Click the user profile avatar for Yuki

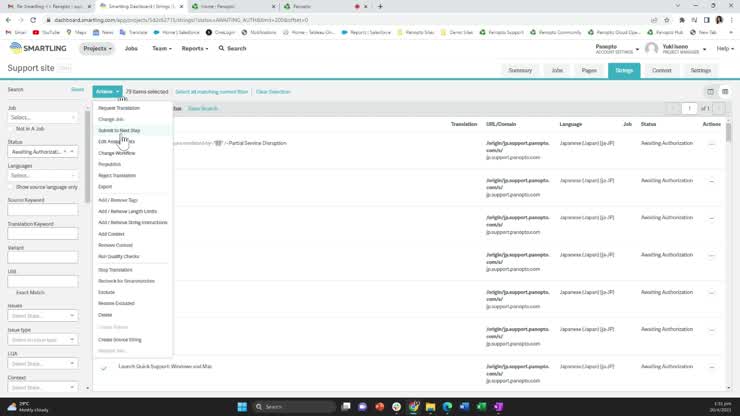tap(652, 48)
